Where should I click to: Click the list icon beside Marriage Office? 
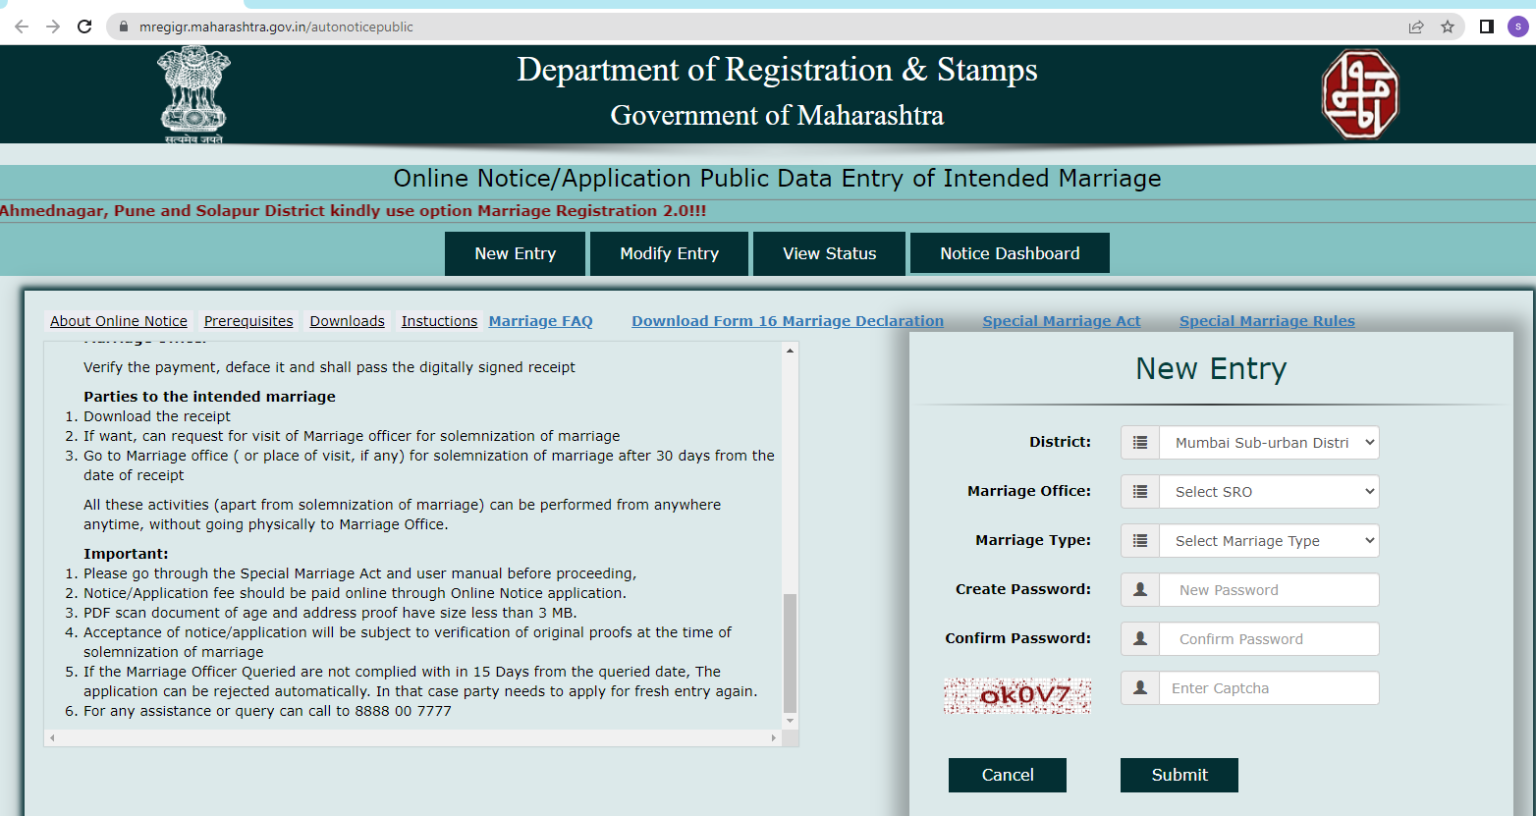(x=1138, y=491)
